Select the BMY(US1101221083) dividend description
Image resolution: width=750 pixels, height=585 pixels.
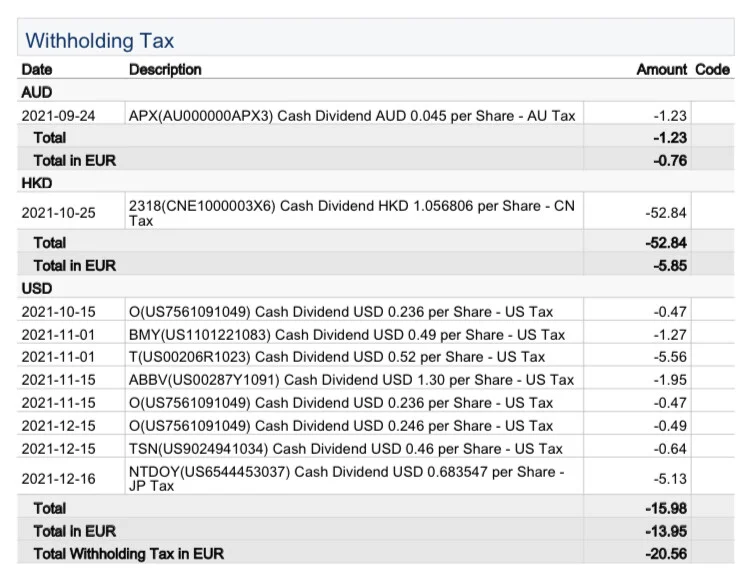pyautogui.click(x=347, y=335)
